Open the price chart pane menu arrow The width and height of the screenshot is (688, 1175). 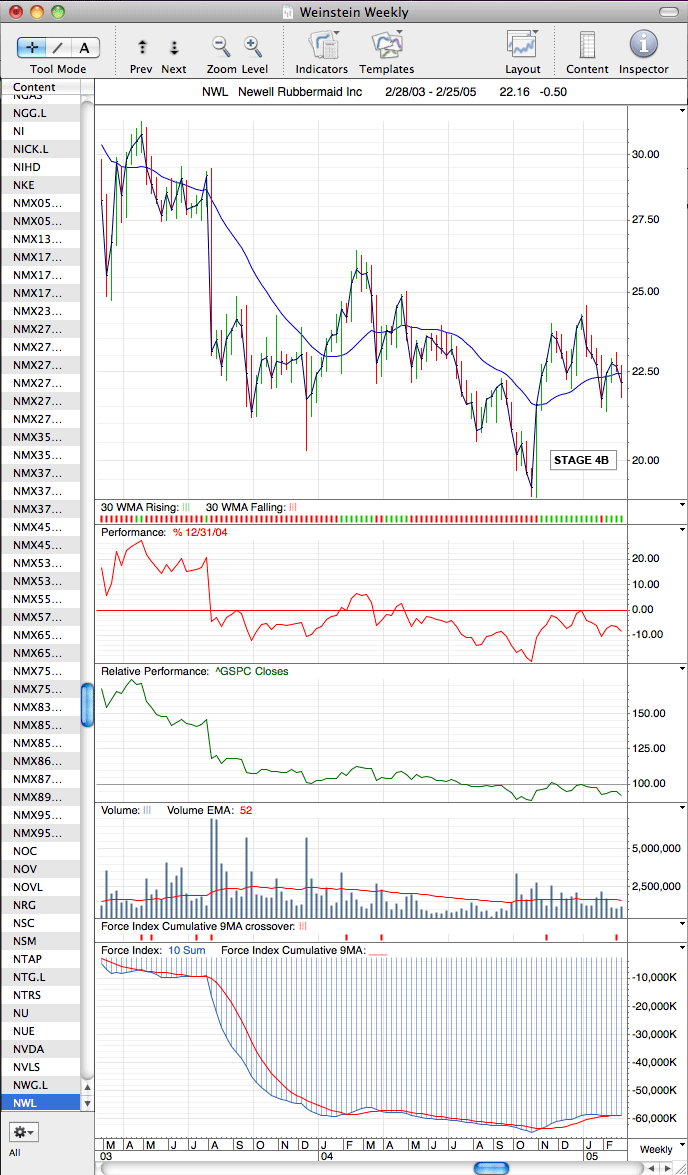coord(681,109)
